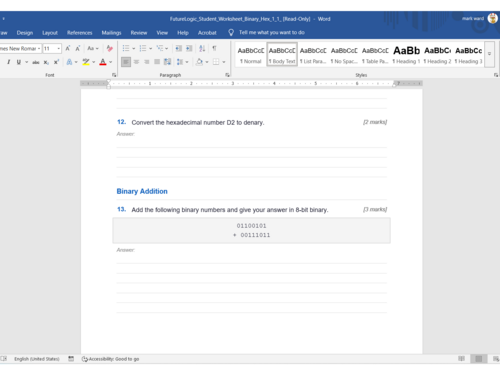Expand the numbering library dropdown arrow
Image resolution: width=500 pixels, height=375 pixels.
coord(150,49)
